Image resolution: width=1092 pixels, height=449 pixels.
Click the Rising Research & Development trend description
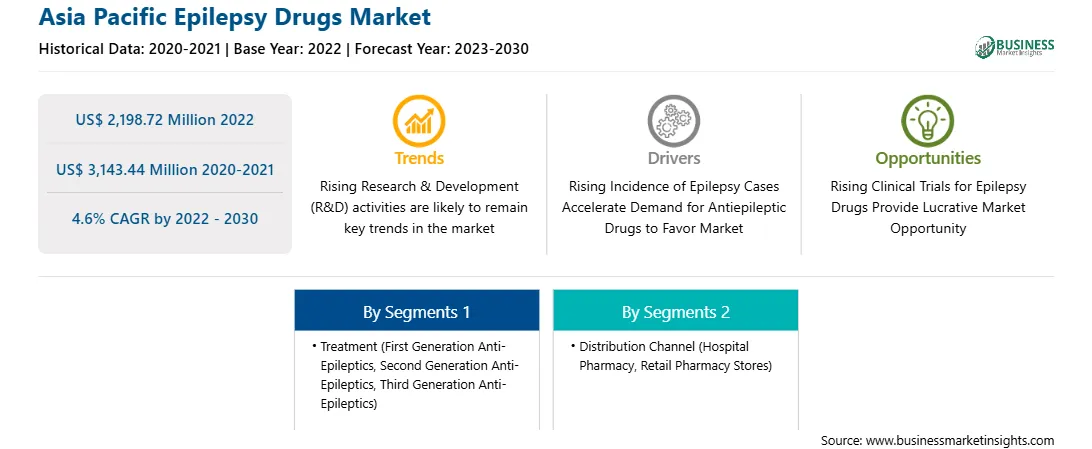419,207
